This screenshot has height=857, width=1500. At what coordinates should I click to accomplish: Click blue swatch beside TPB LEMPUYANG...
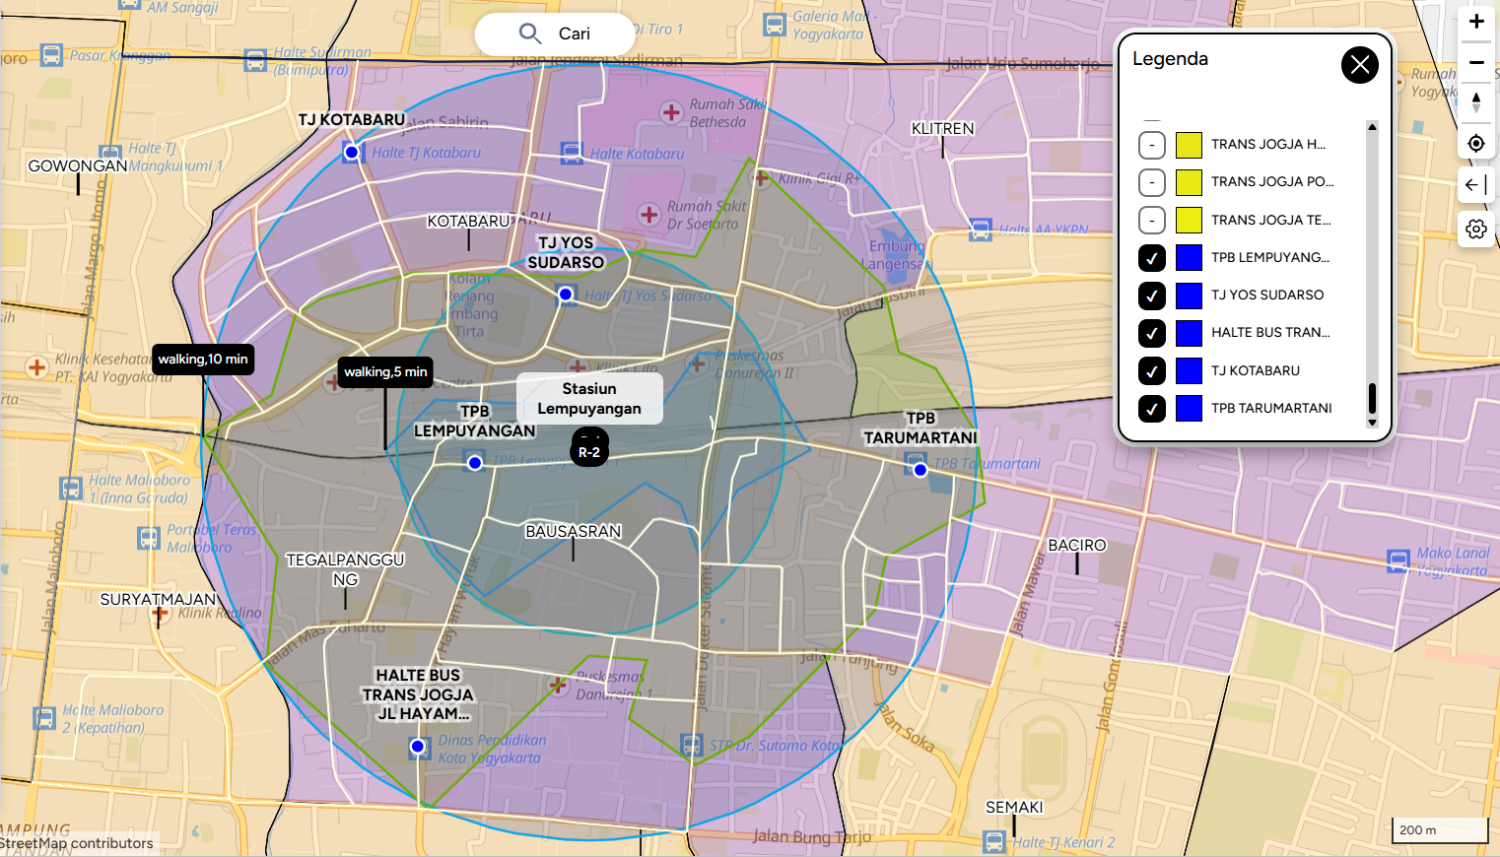[x=1189, y=258]
